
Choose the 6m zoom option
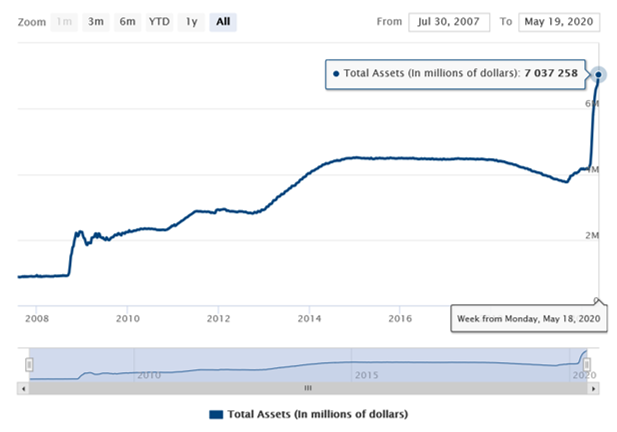pos(127,22)
